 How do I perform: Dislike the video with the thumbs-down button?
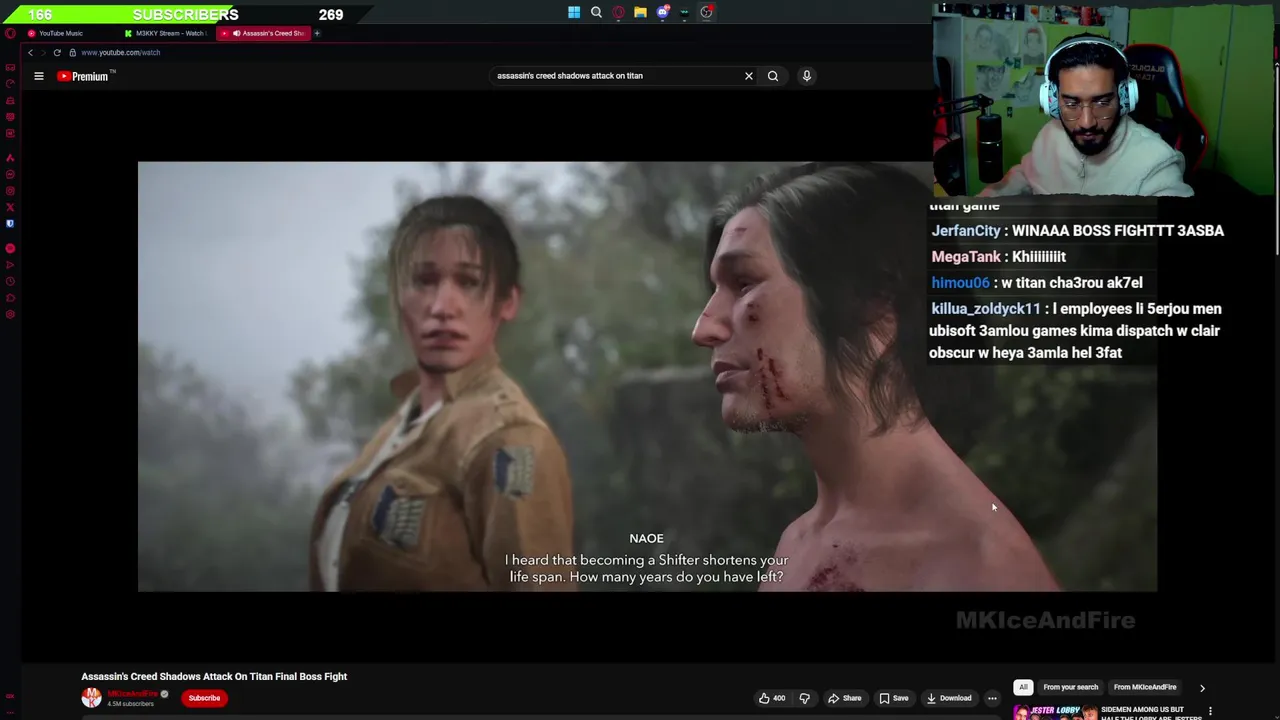pos(804,698)
